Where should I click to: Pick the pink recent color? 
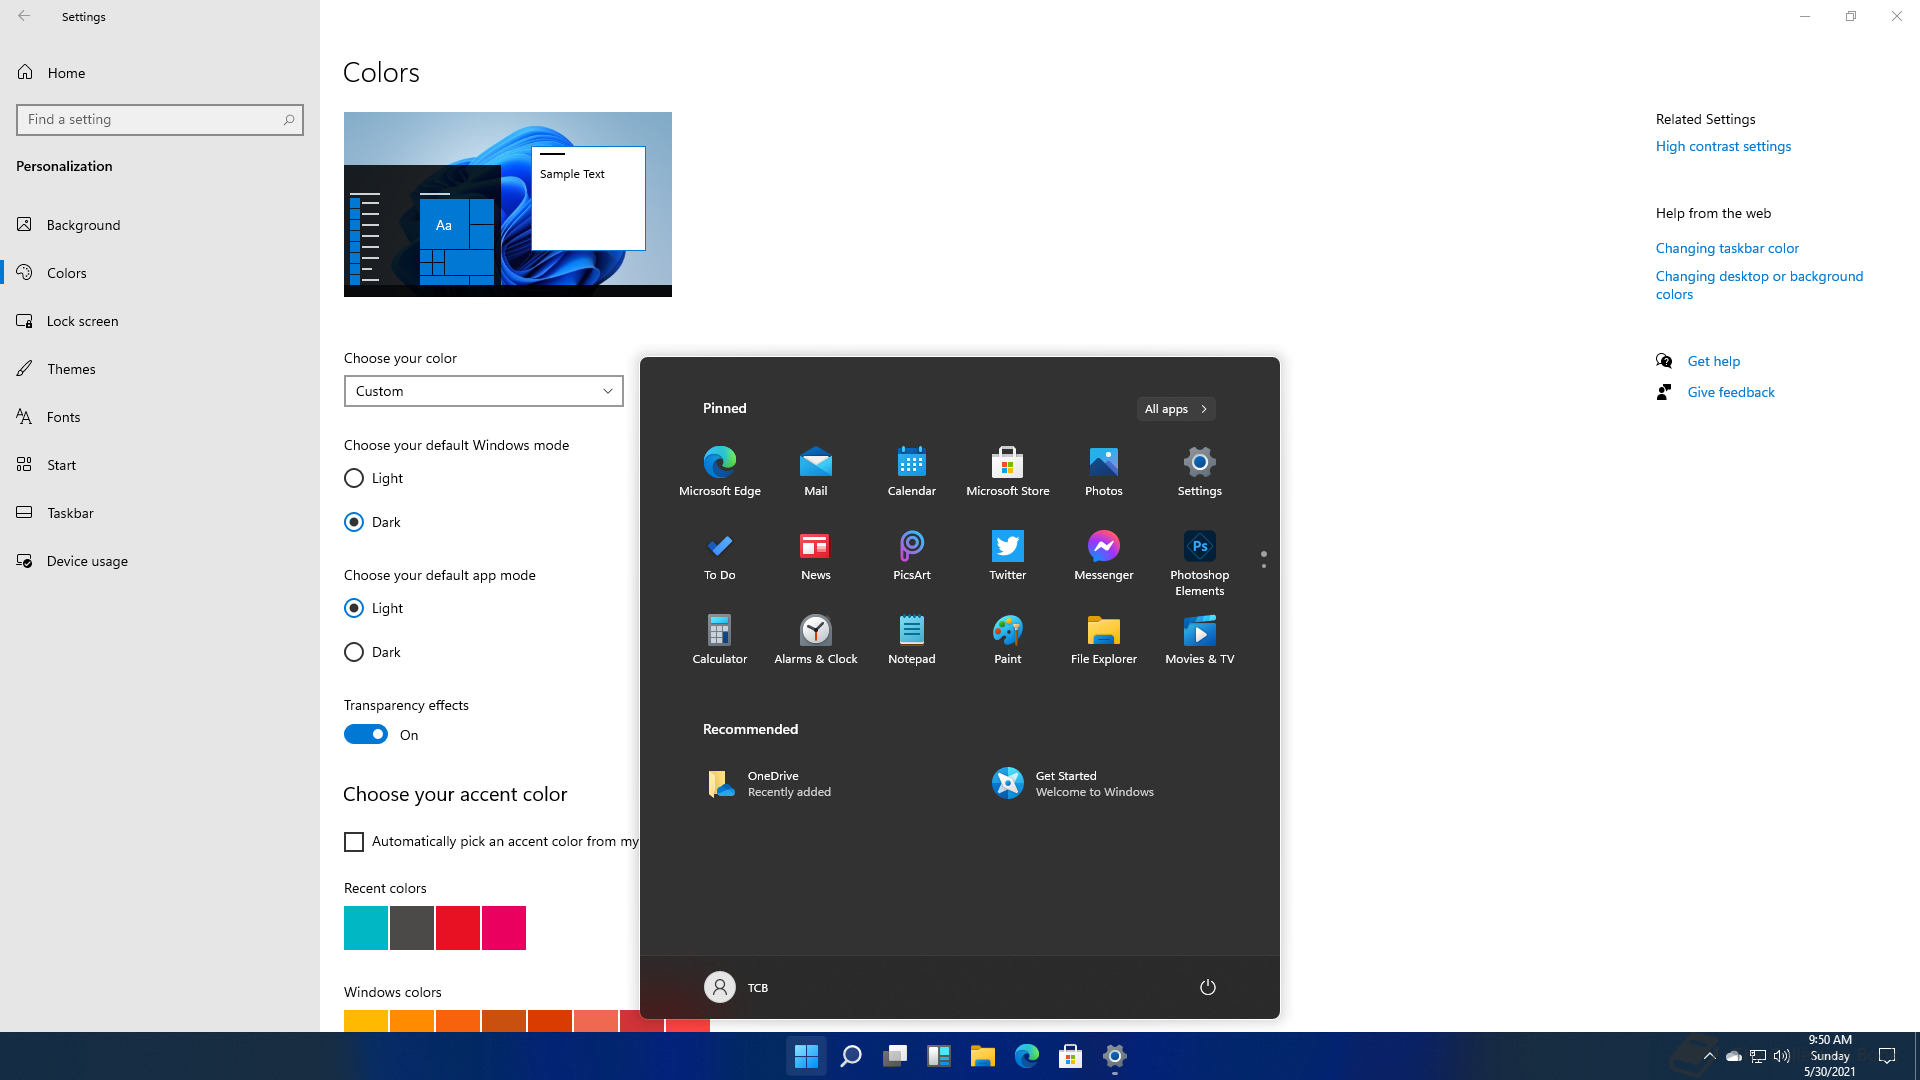pos(504,928)
